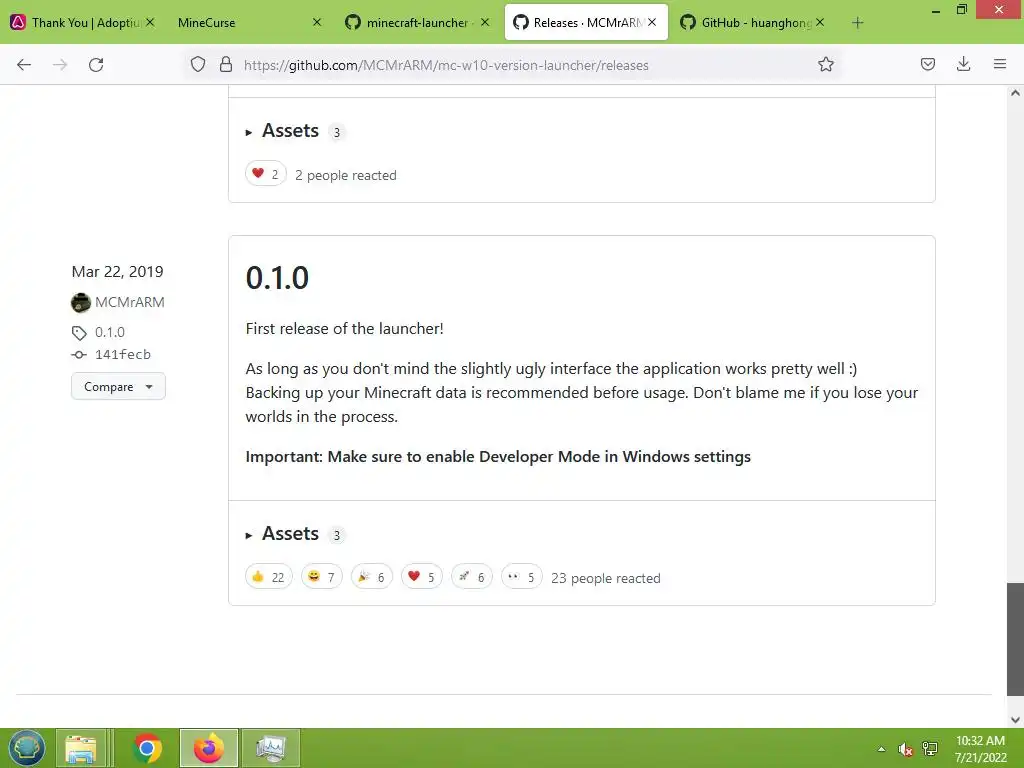Click the forward navigation arrow
This screenshot has width=1024, height=768.
click(60, 65)
